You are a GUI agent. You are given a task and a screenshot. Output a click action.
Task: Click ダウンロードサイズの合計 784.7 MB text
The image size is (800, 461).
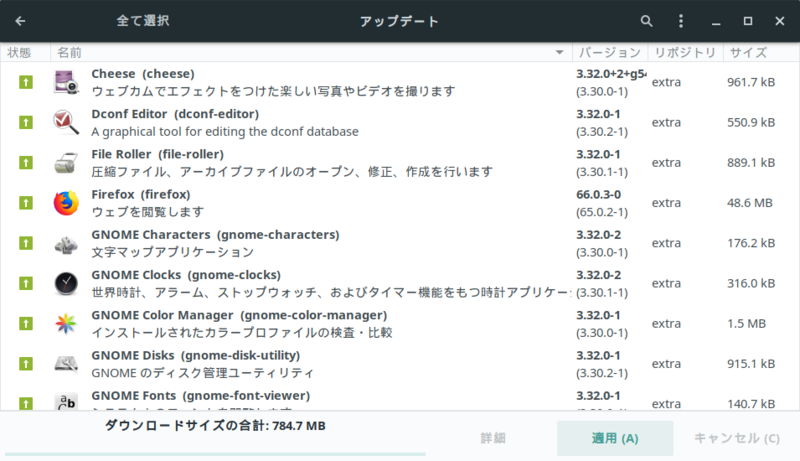(215, 426)
